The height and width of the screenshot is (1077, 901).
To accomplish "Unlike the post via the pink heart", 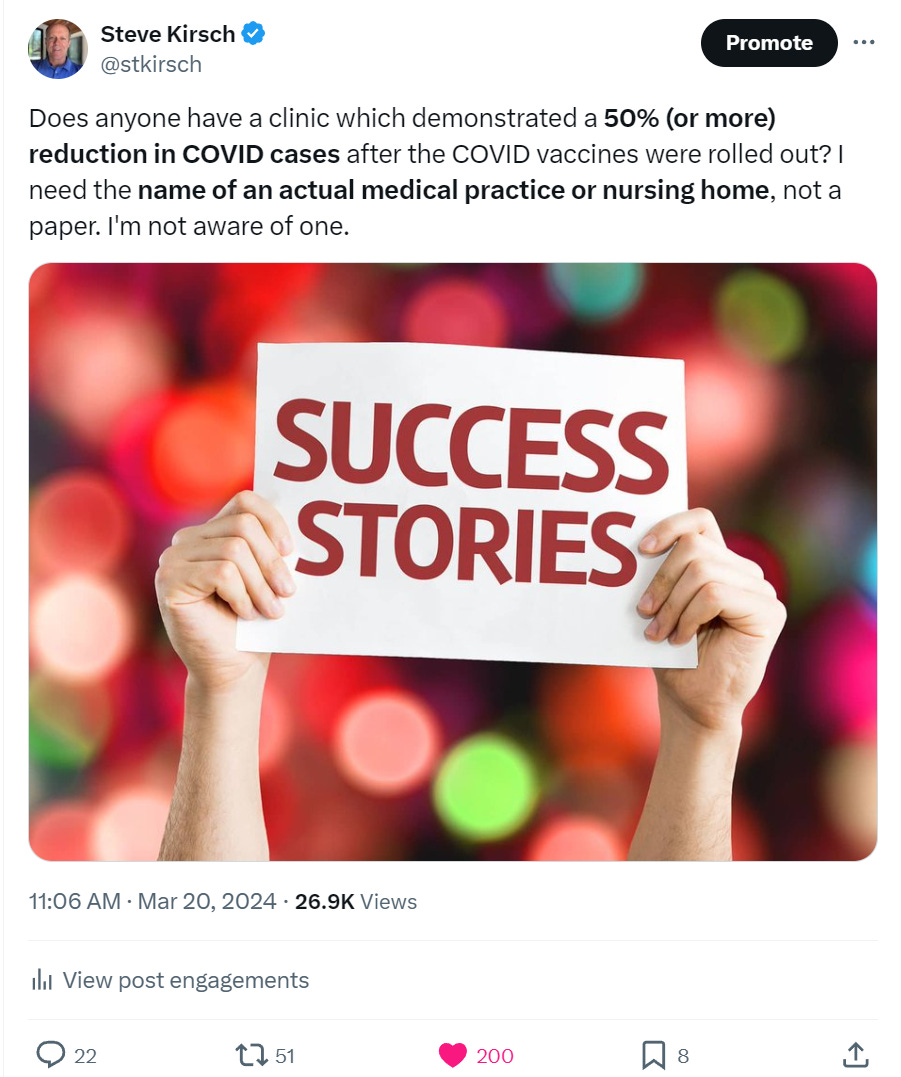I will [453, 1054].
